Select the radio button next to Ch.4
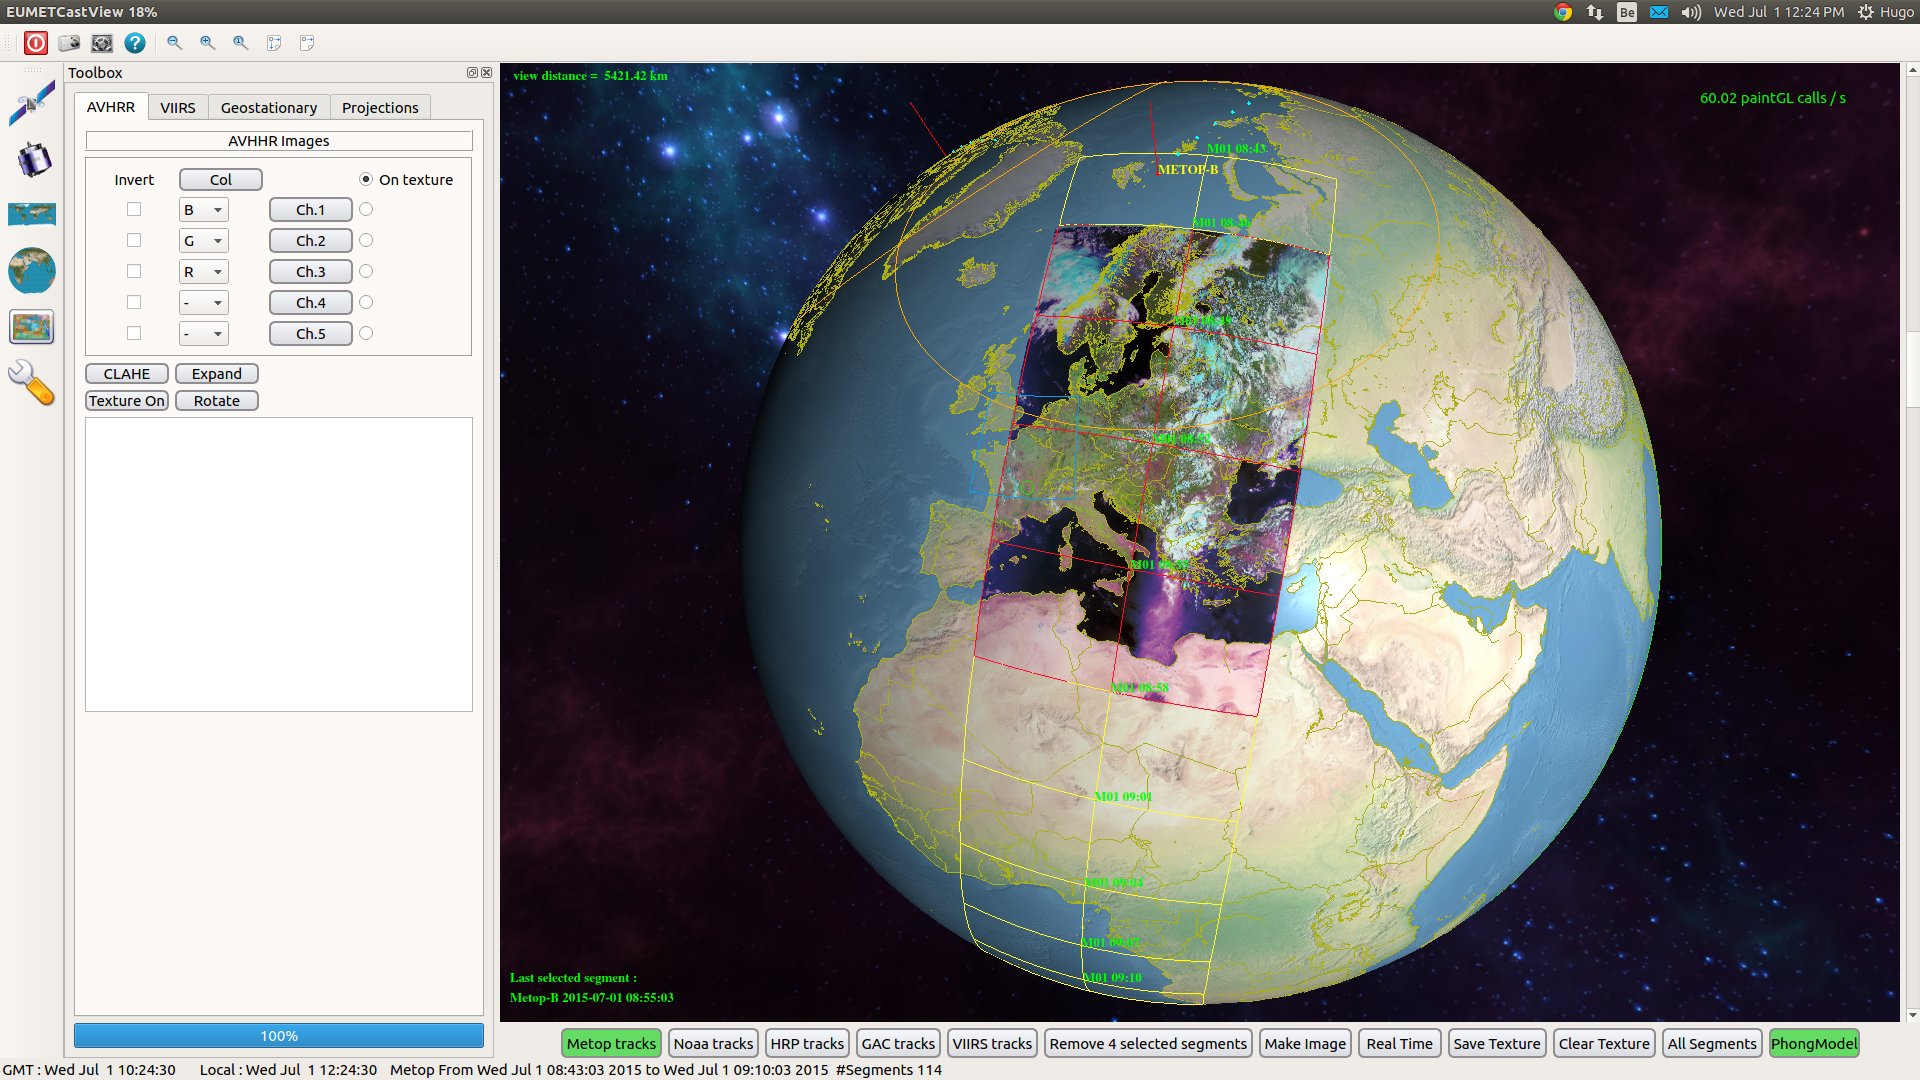Screen dimensions: 1920x1080 coord(366,302)
